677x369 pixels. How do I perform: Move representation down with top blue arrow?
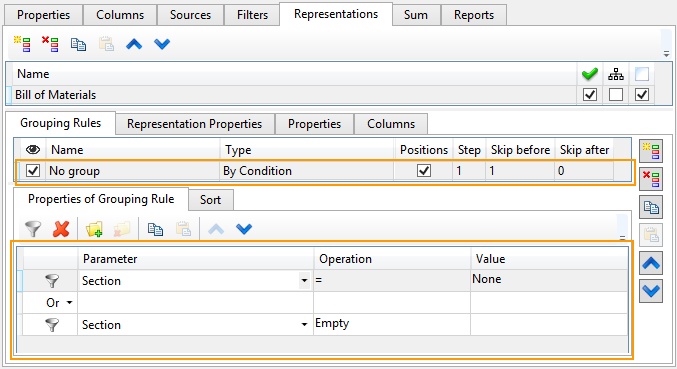click(x=162, y=44)
